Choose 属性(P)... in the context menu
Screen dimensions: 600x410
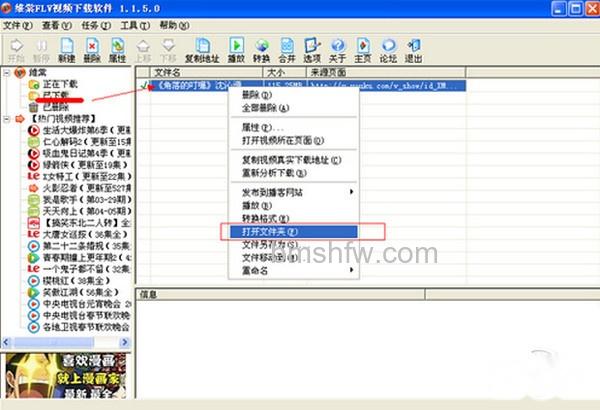point(293,127)
